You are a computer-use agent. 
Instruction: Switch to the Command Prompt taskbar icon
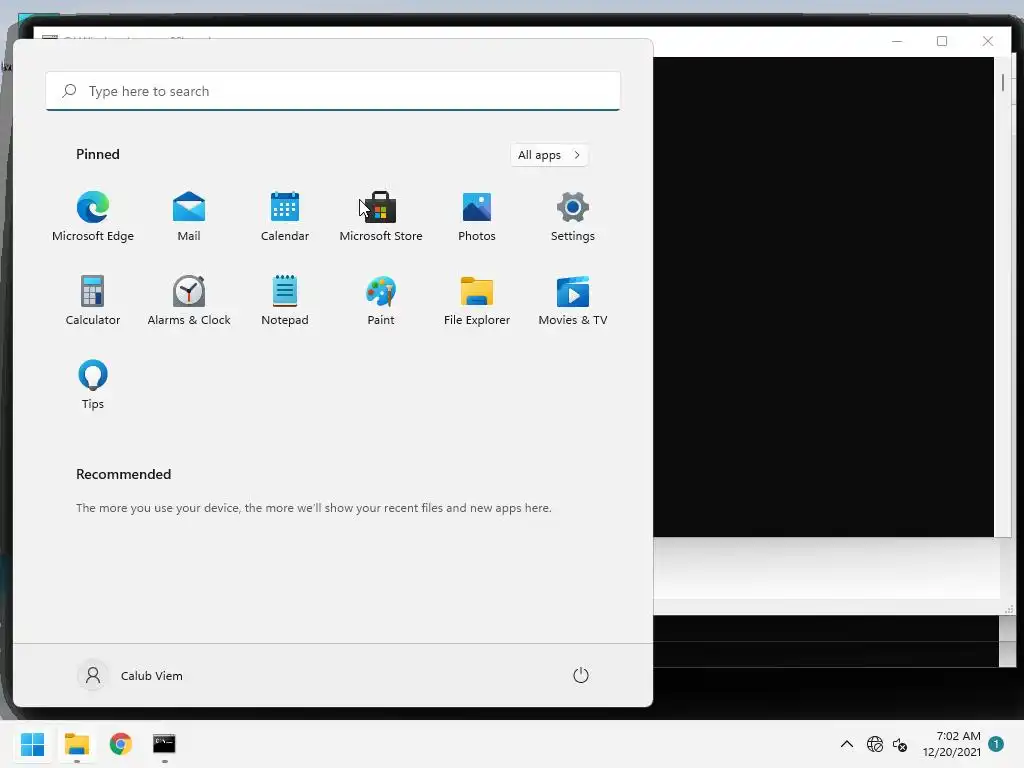pos(164,744)
